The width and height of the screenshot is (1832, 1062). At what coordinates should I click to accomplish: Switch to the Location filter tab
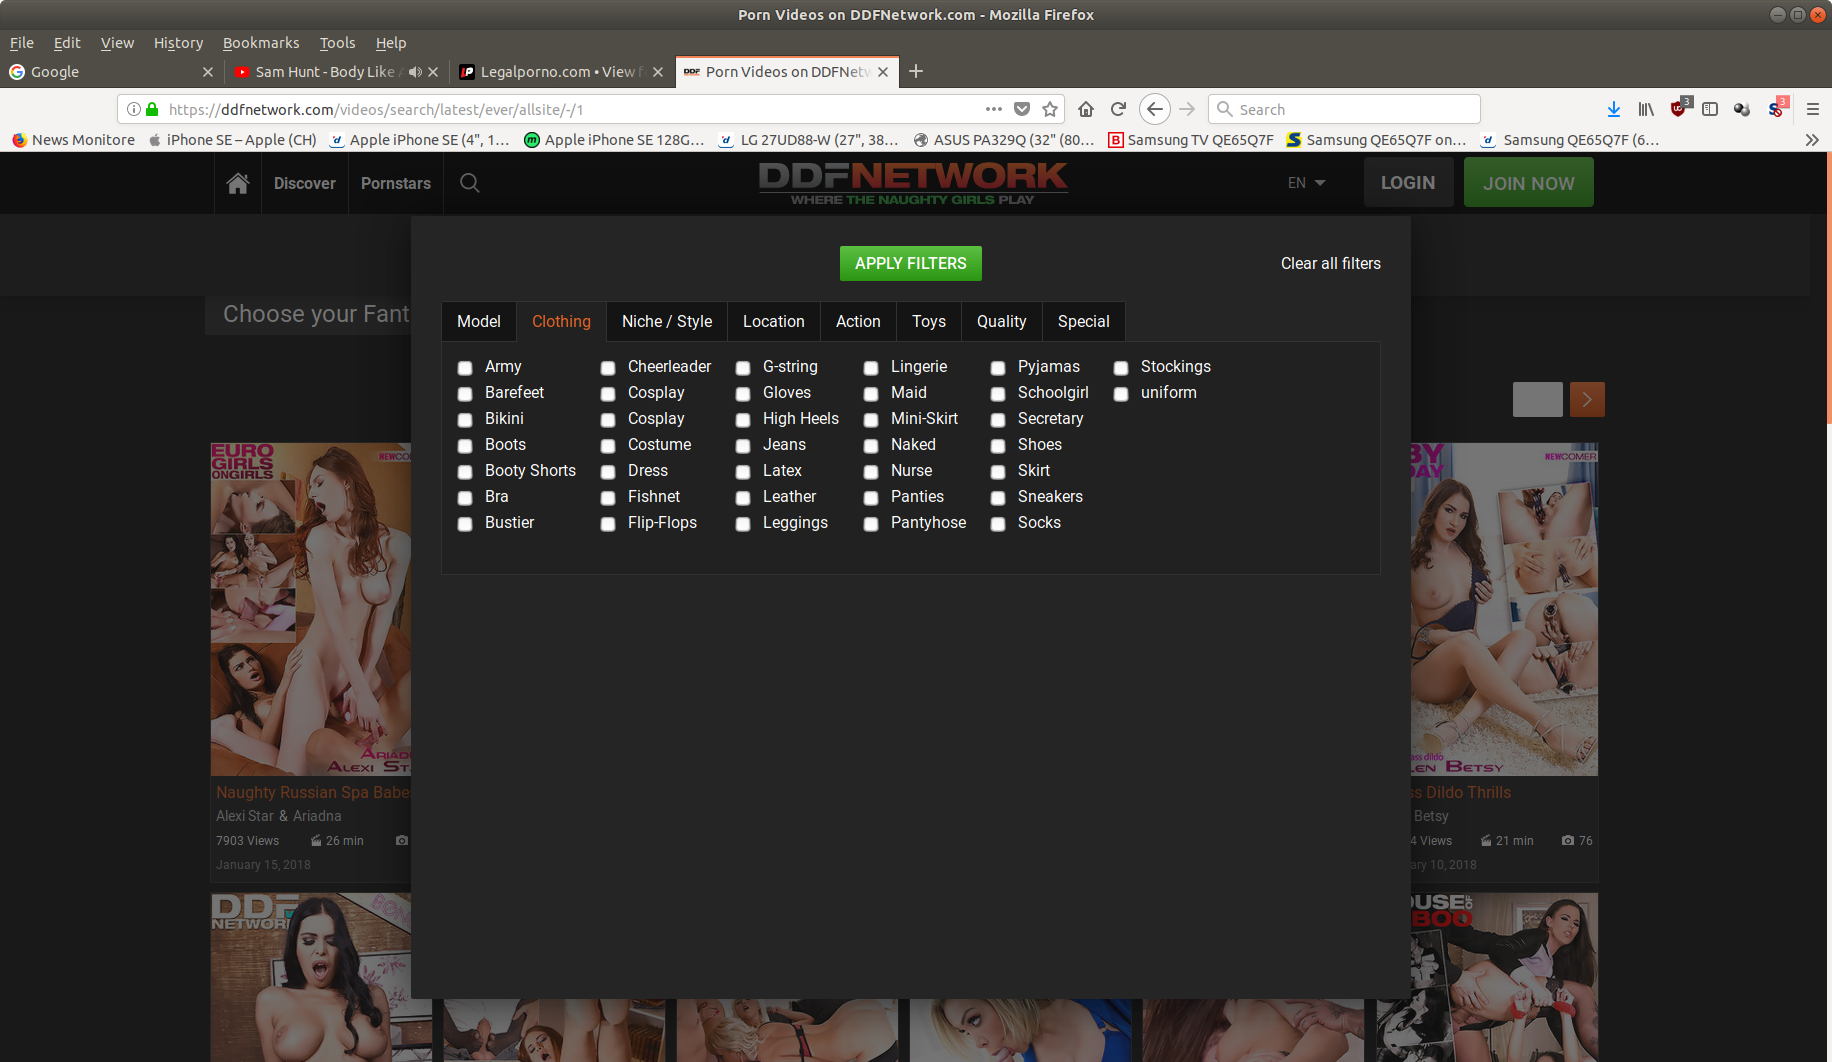(x=773, y=321)
